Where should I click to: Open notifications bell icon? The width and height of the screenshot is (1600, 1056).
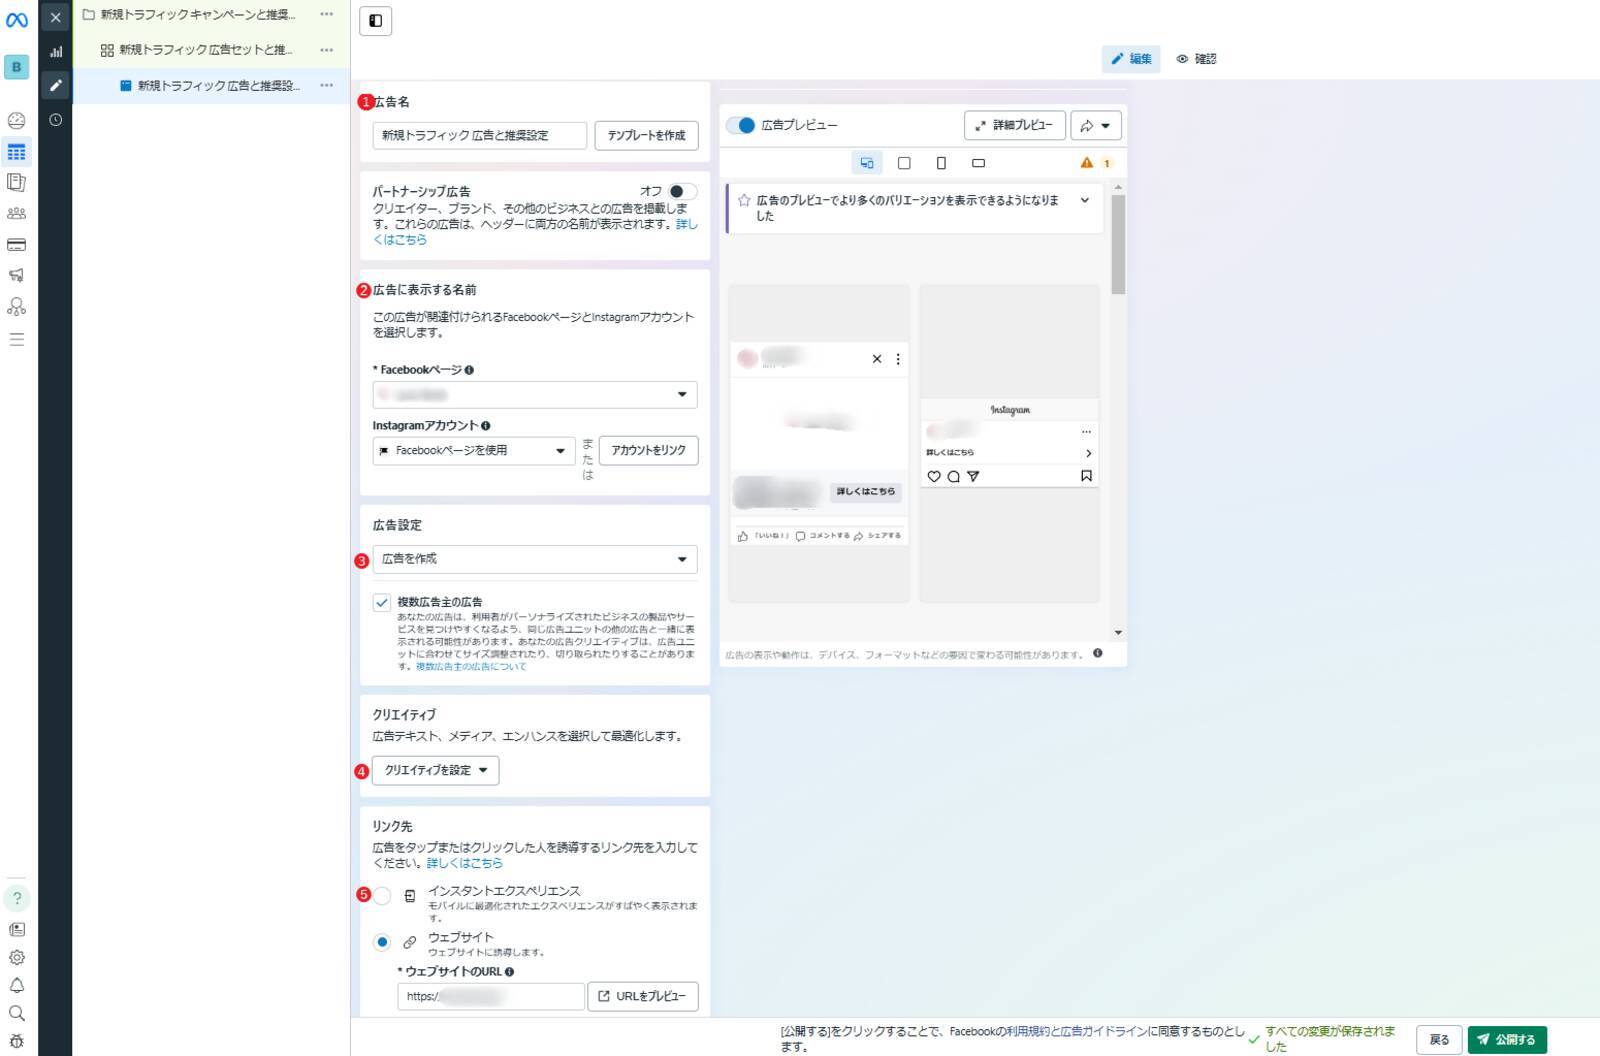pyautogui.click(x=17, y=985)
